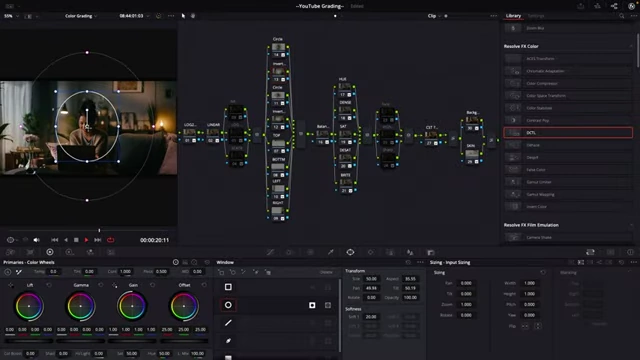Select the arrow pointer tool in node editor
Image resolution: width=640 pixels, height=360 pixels.
[183, 16]
